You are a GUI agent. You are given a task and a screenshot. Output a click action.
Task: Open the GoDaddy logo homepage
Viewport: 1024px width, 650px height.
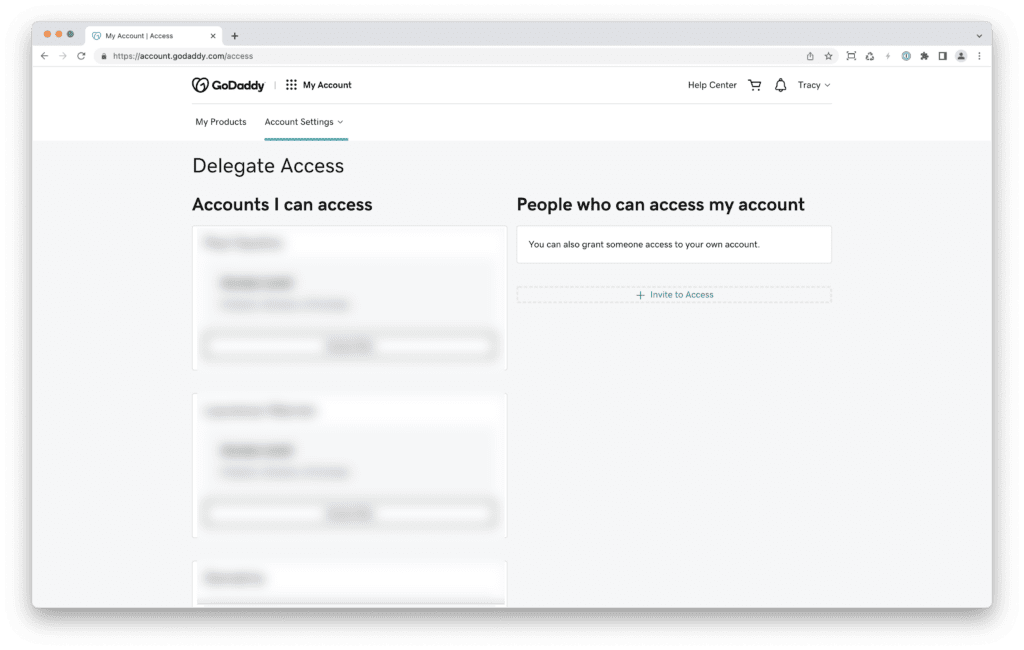pyautogui.click(x=228, y=85)
